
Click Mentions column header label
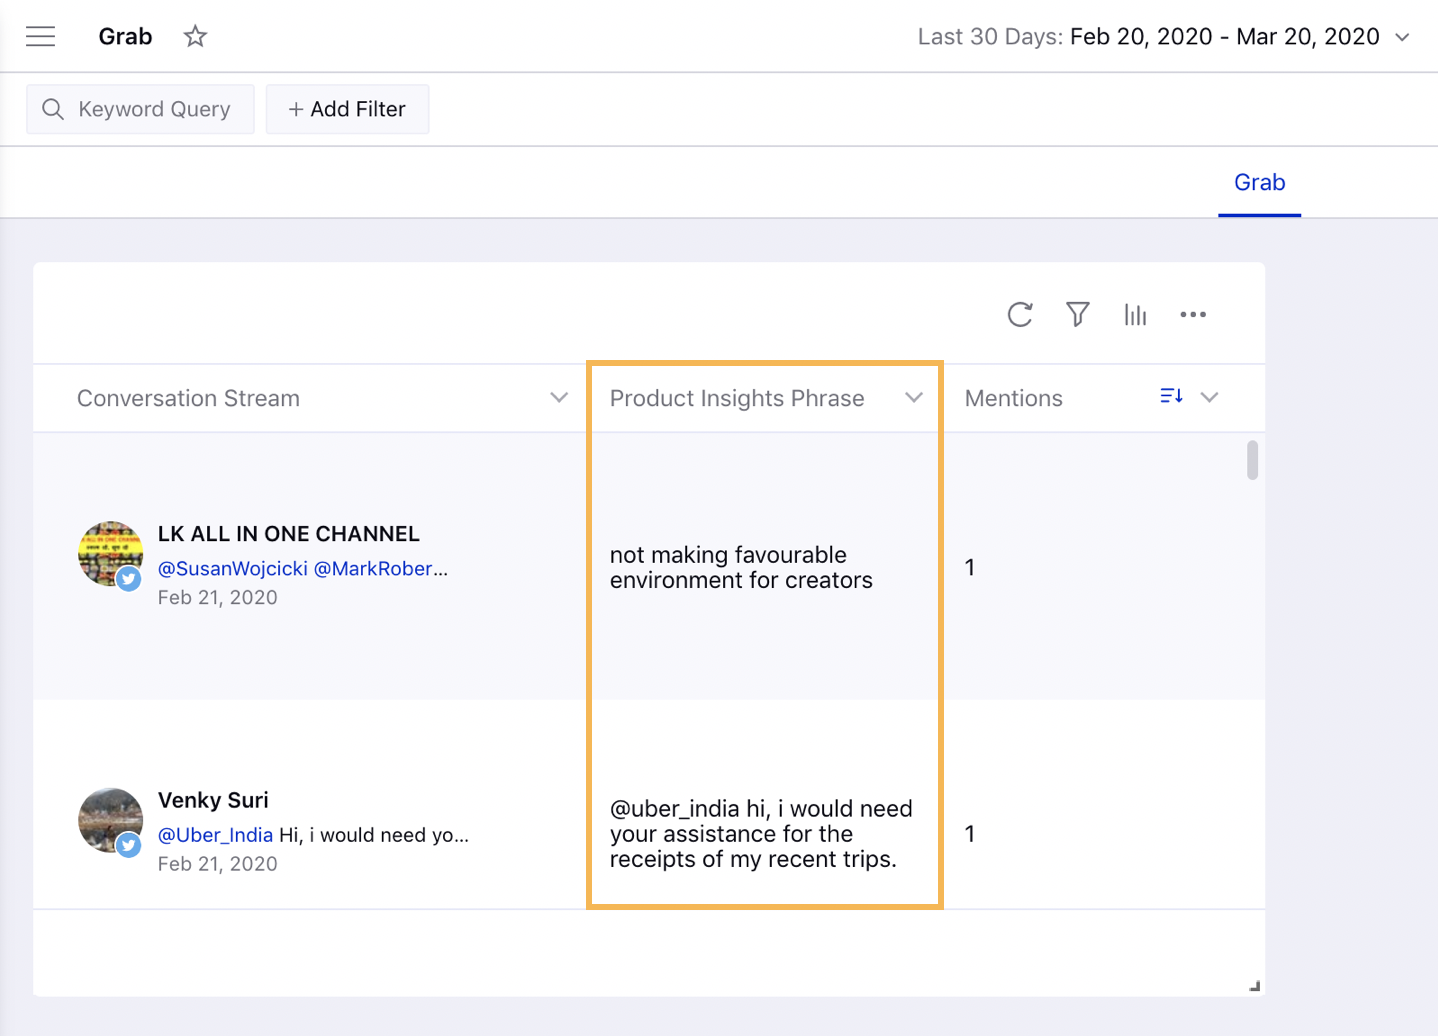(x=1013, y=398)
